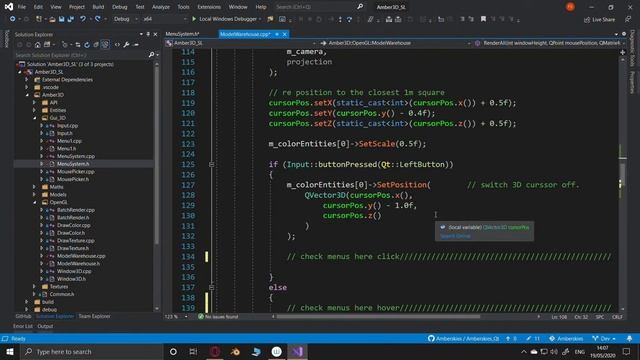Open the Debug configuration dropdown

click(x=125, y=19)
